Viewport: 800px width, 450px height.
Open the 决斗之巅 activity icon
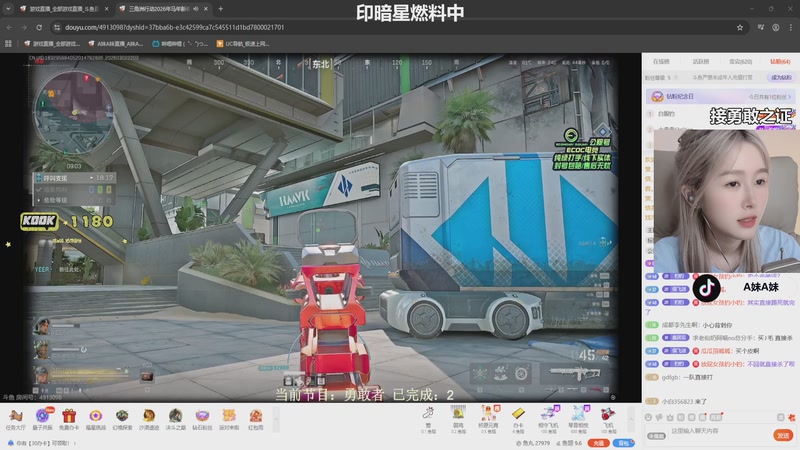pos(176,419)
